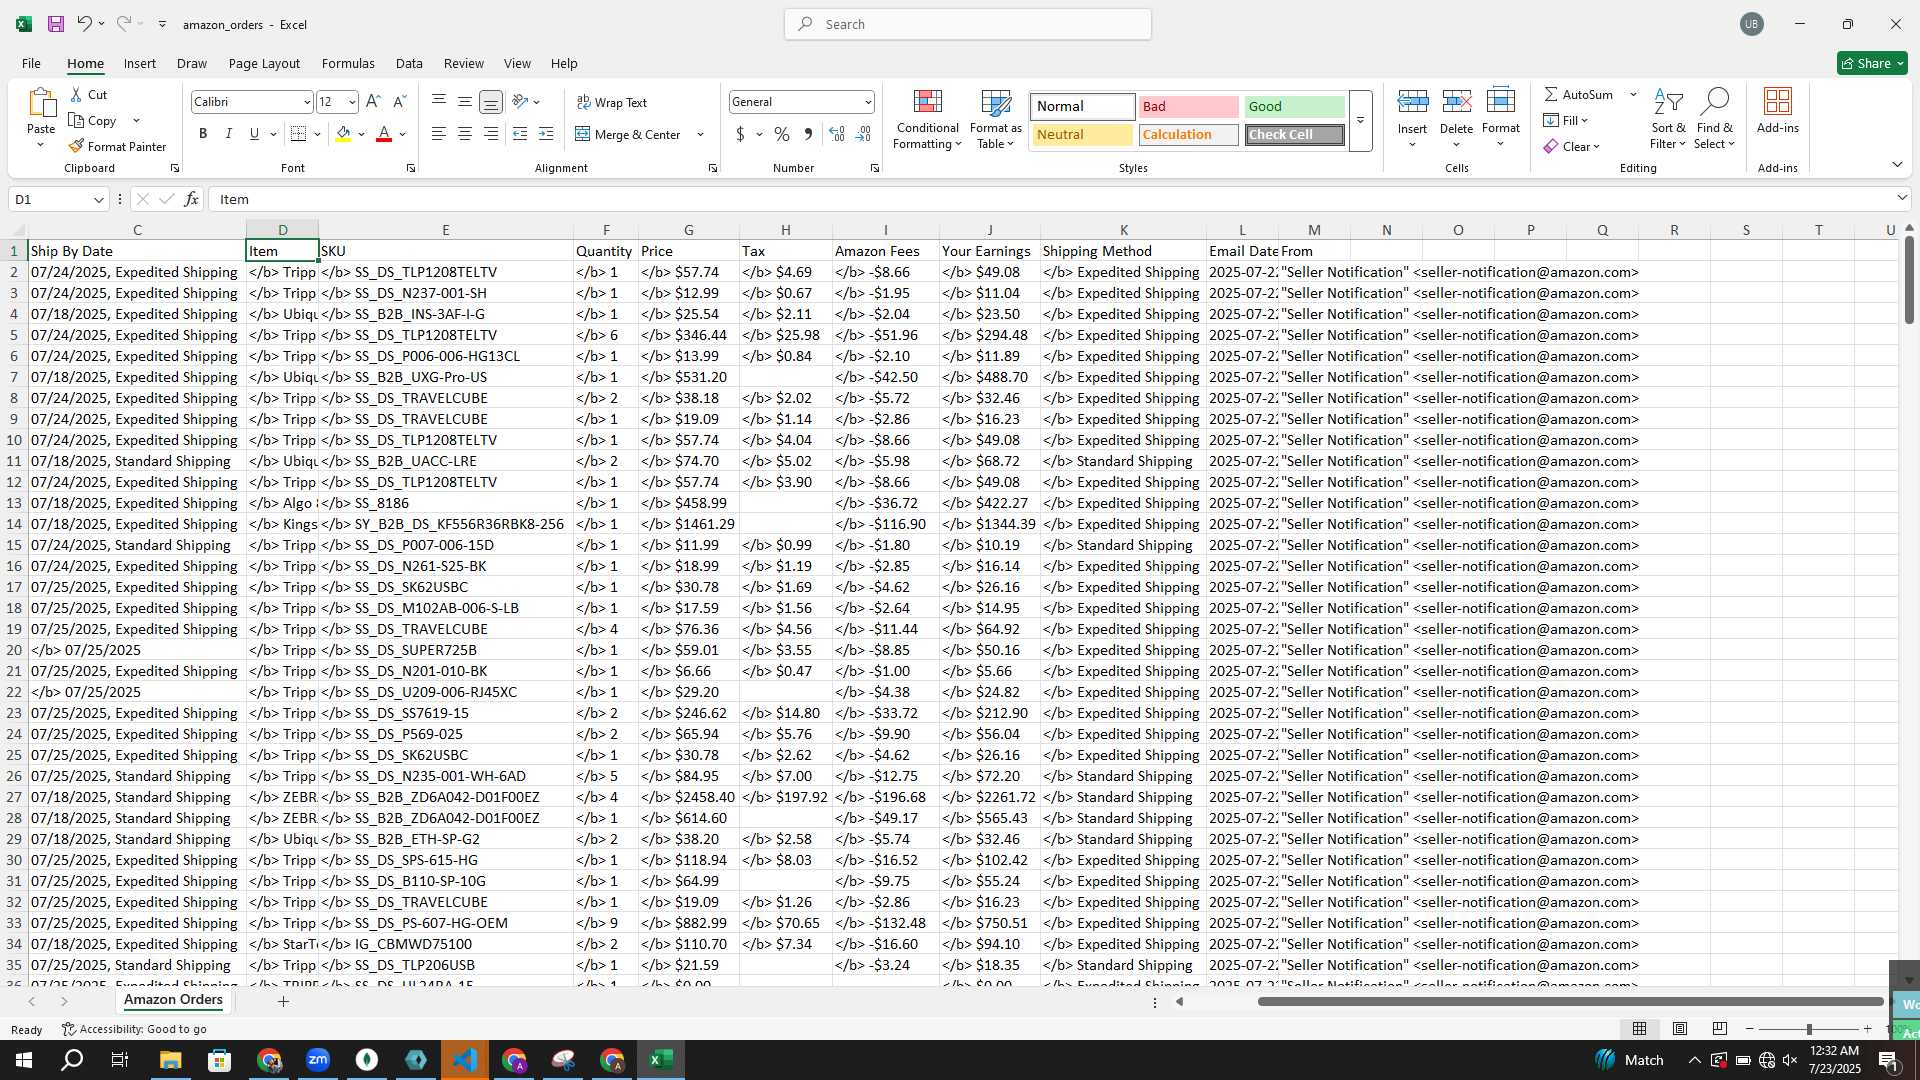
Task: Toggle Bold formatting
Action: click(x=203, y=134)
